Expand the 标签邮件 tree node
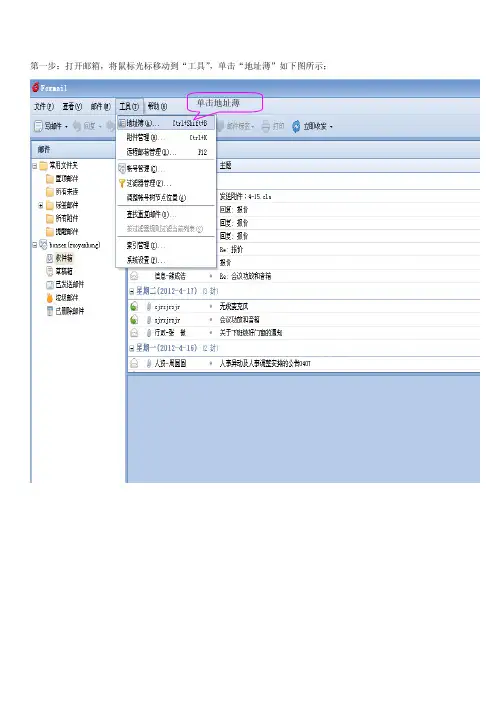 pyautogui.click(x=41, y=205)
